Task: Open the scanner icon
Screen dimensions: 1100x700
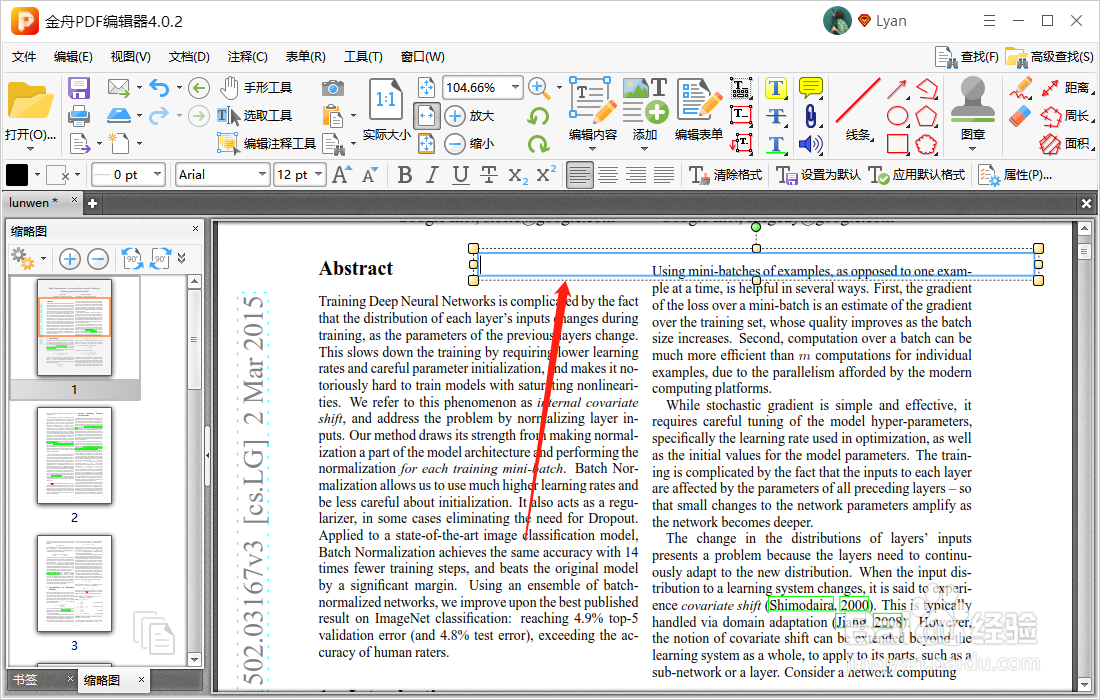Action: coord(119,115)
